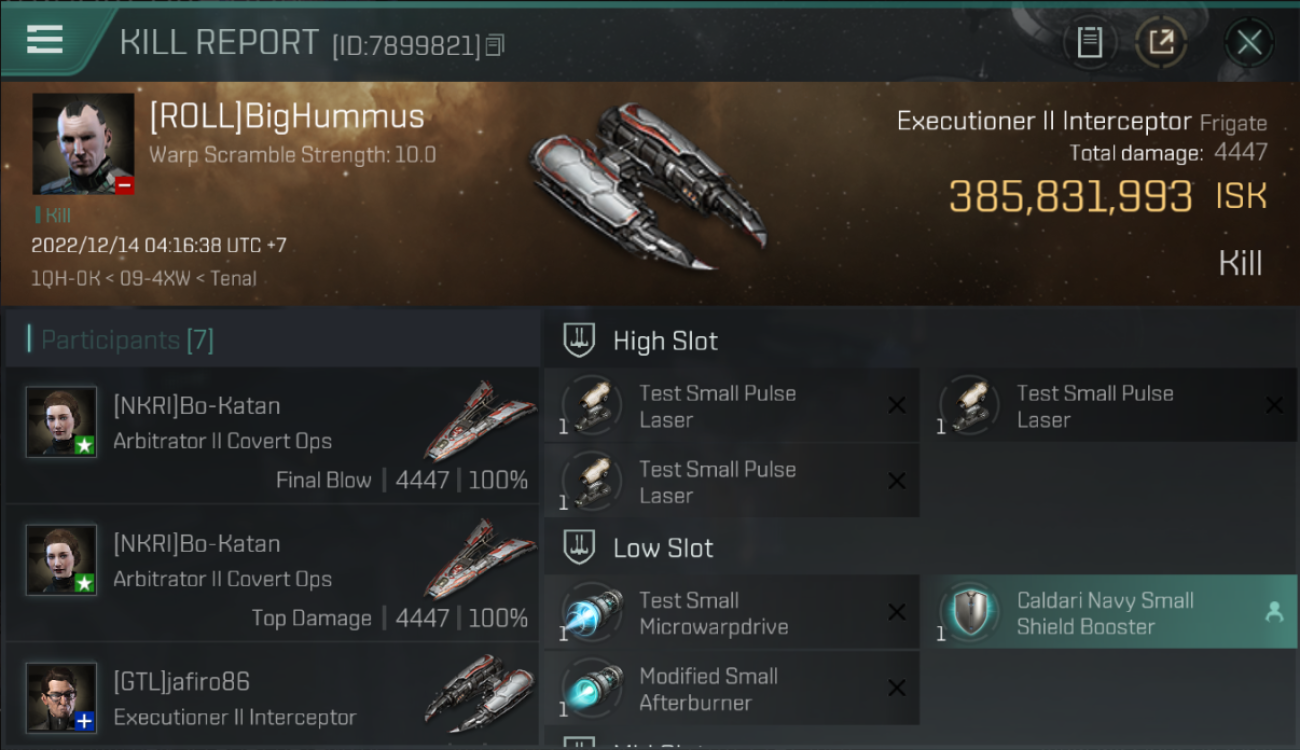This screenshot has height=750, width=1300.
Task: Open the 1QH-0K system location link
Action: pos(66,279)
